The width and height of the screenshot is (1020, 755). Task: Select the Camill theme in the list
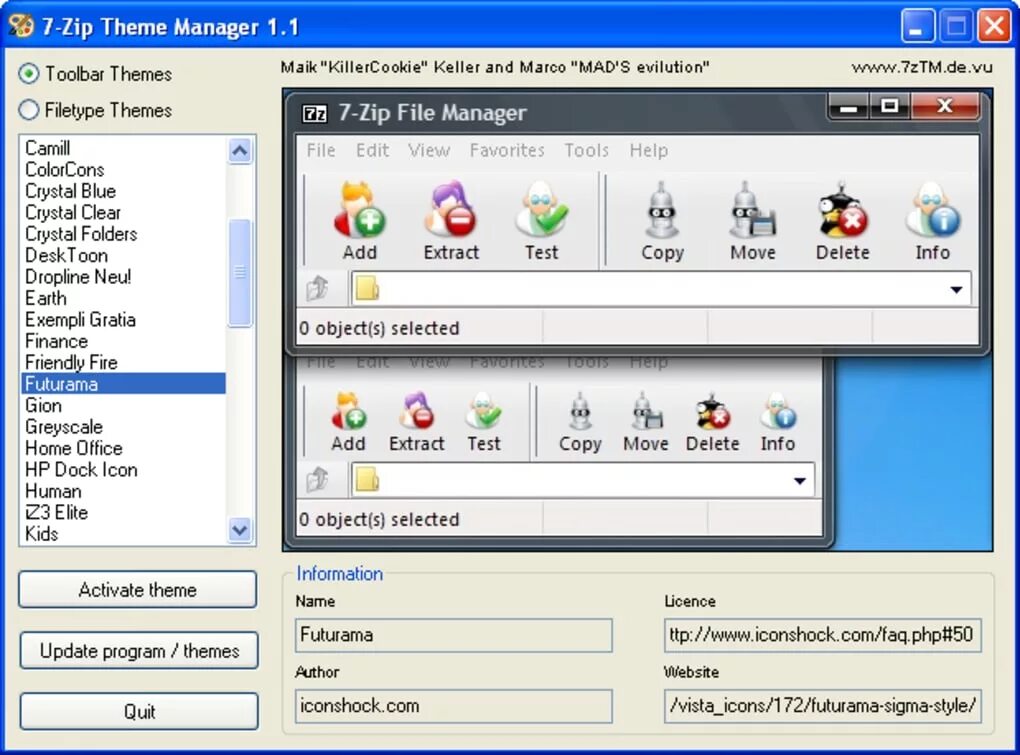(x=124, y=148)
